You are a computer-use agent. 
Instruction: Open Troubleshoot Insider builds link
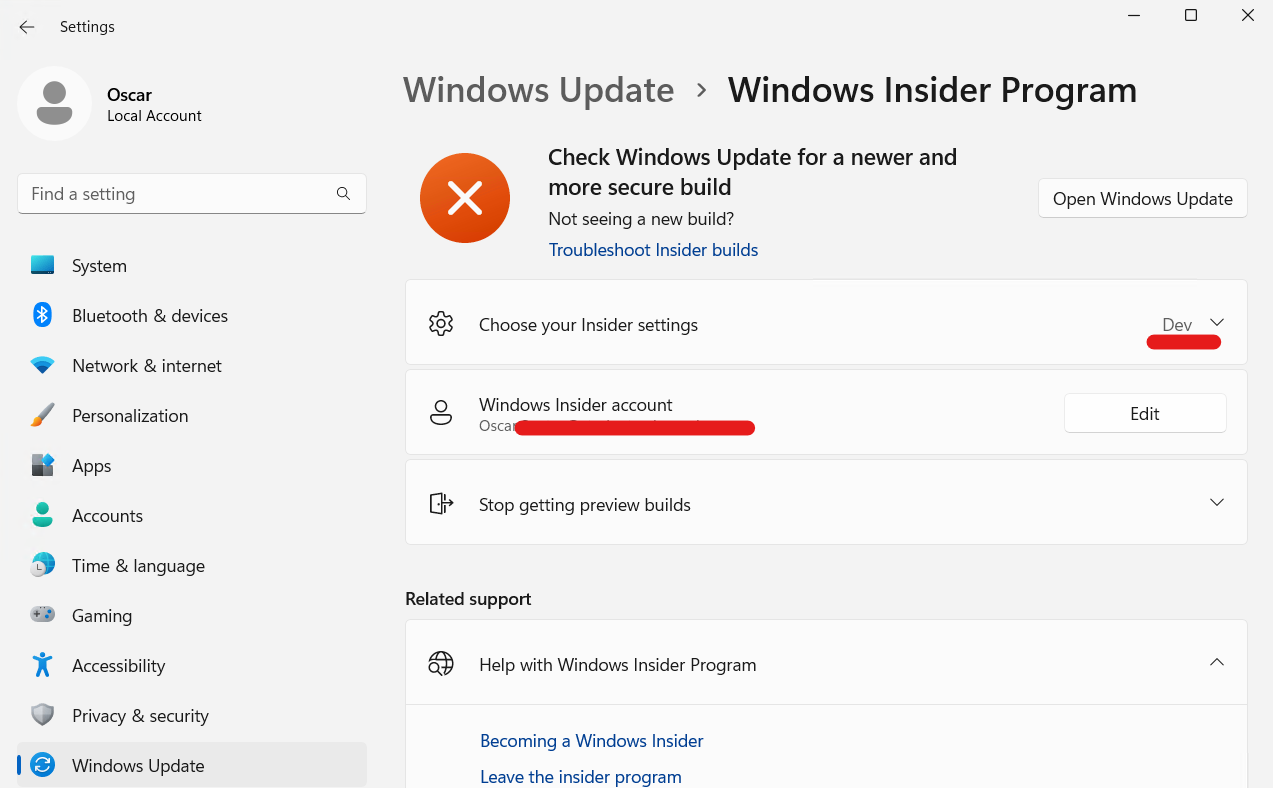pos(653,249)
